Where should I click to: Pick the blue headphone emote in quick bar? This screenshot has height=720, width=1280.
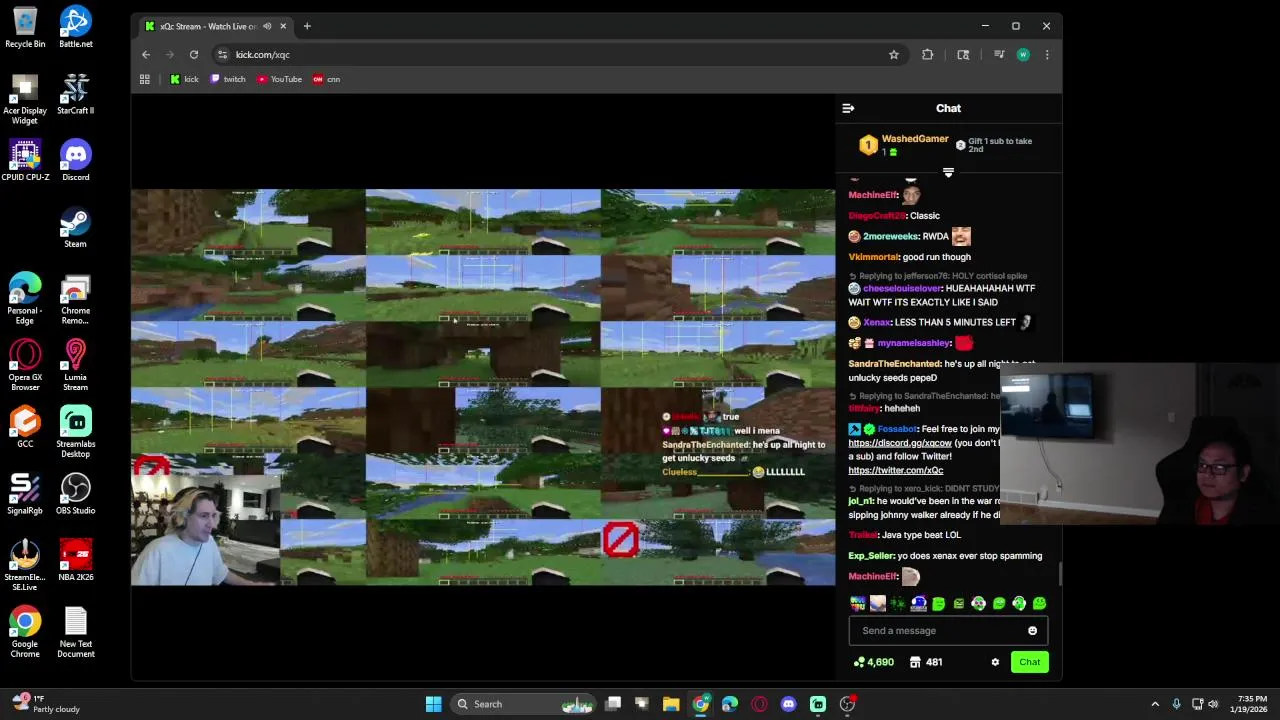[918, 603]
